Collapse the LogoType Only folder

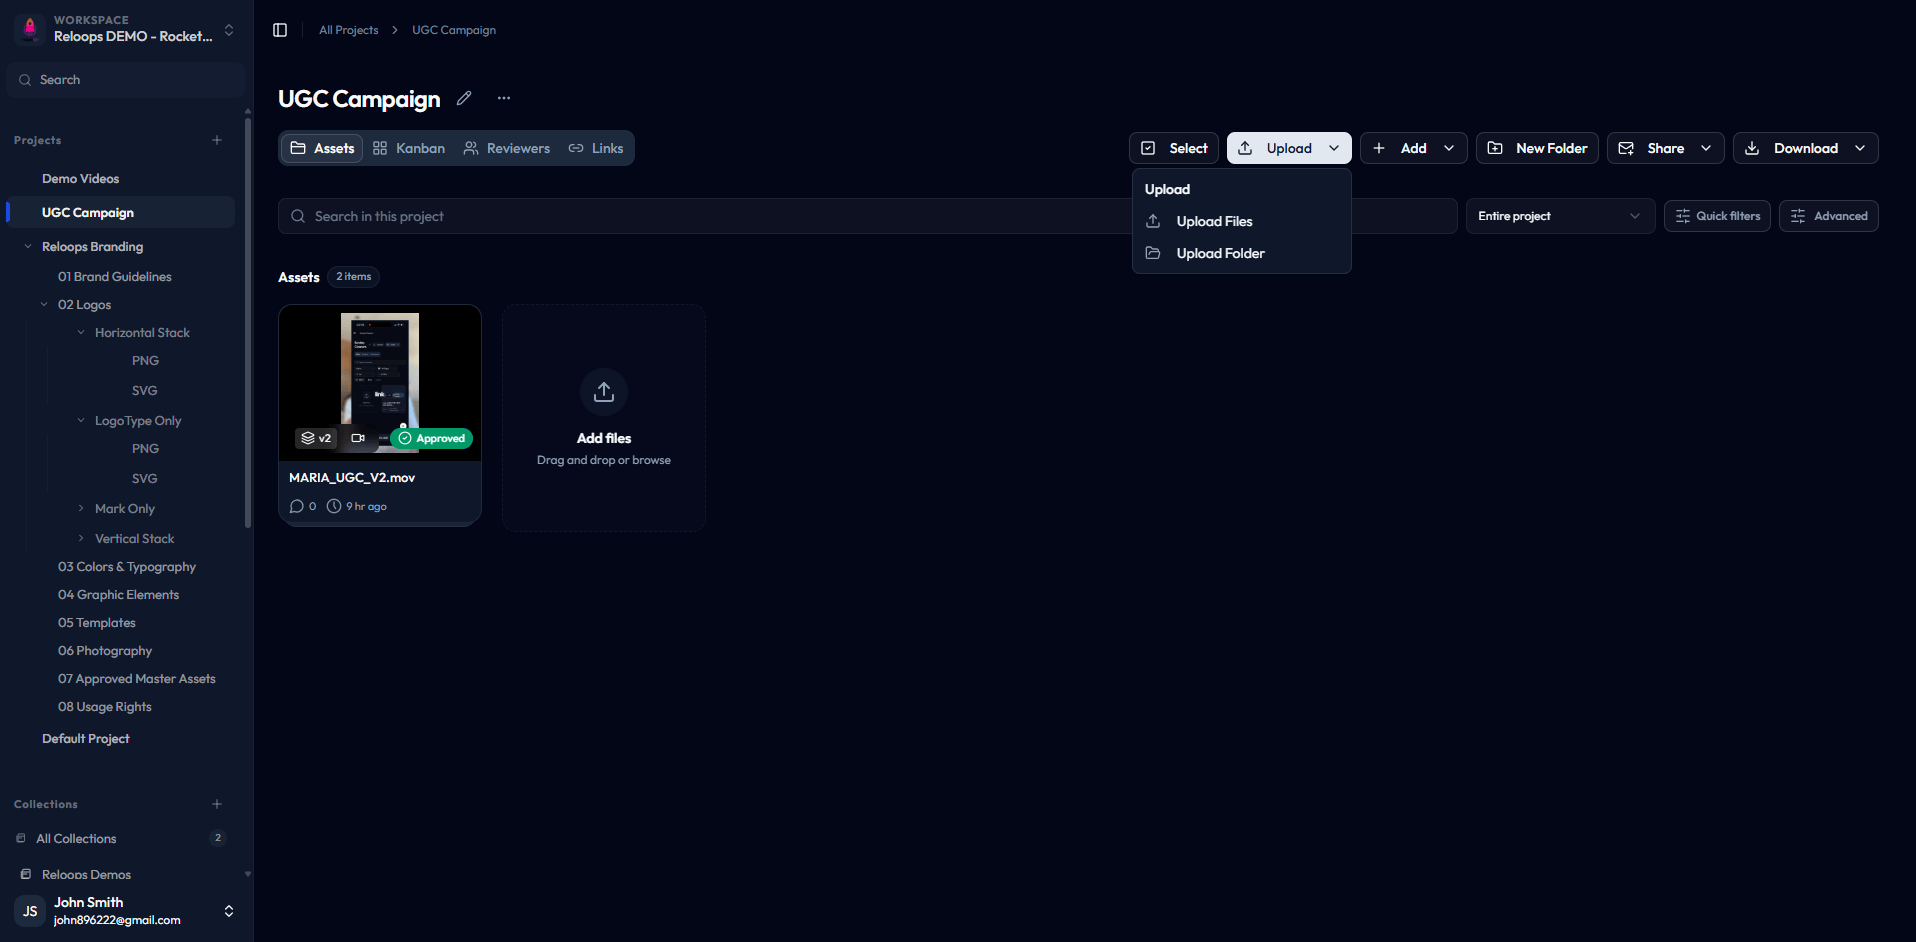[81, 420]
